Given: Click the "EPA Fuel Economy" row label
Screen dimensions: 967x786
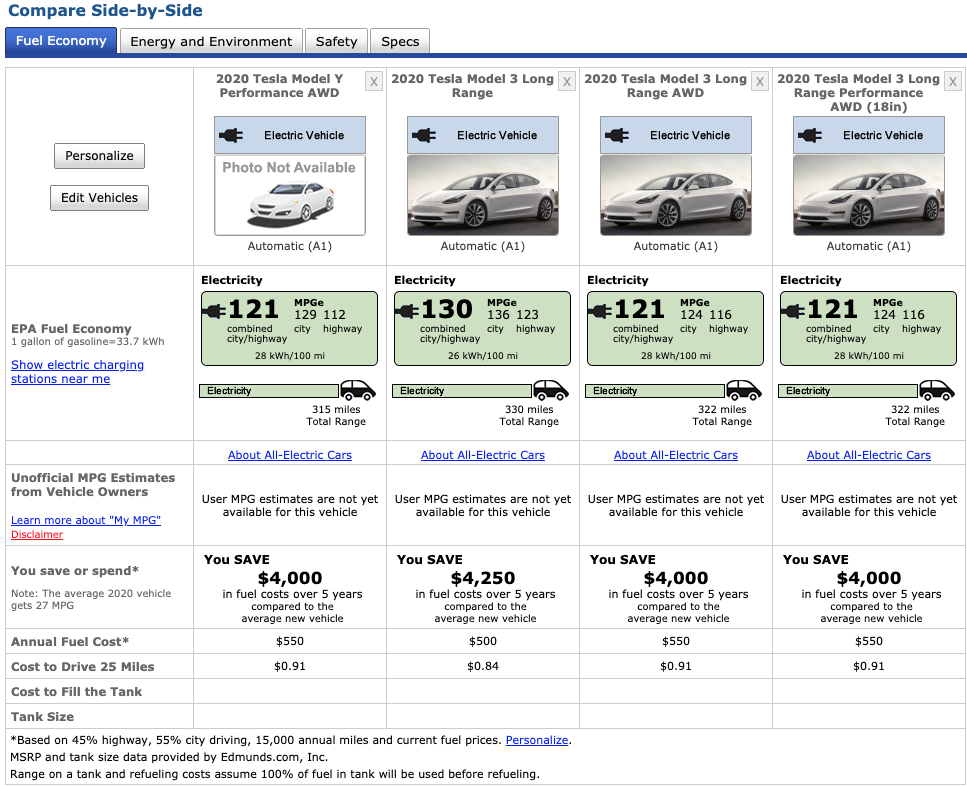Looking at the screenshot, I should [72, 329].
